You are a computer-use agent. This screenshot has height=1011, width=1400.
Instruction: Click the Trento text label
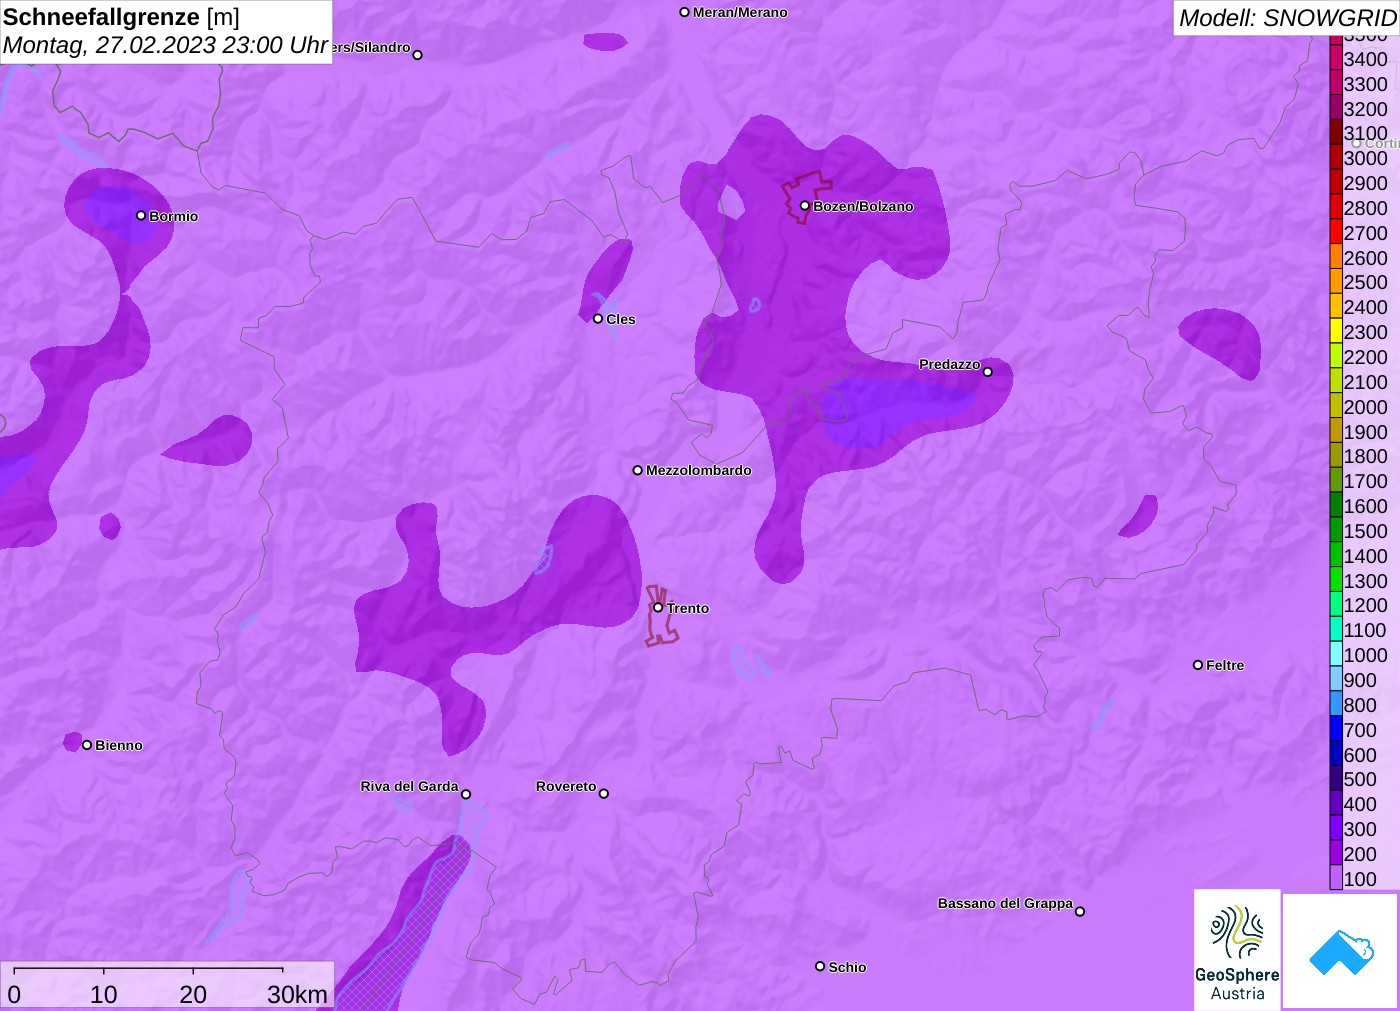click(688, 608)
